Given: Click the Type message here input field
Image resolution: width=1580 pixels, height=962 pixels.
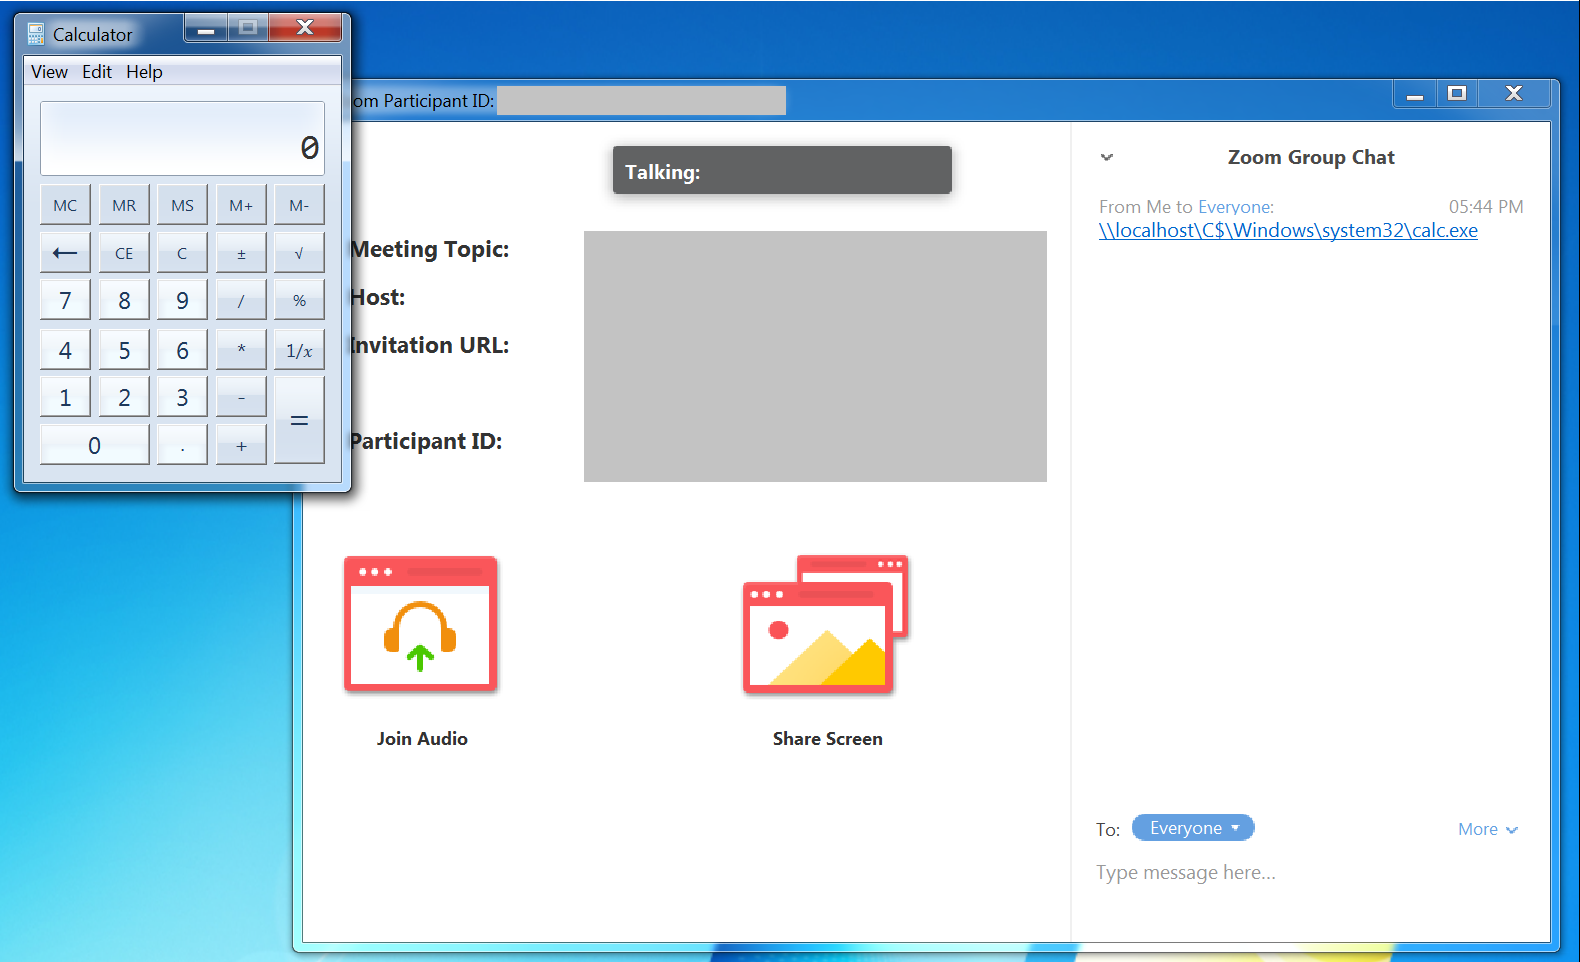Looking at the screenshot, I should pyautogui.click(x=1300, y=873).
